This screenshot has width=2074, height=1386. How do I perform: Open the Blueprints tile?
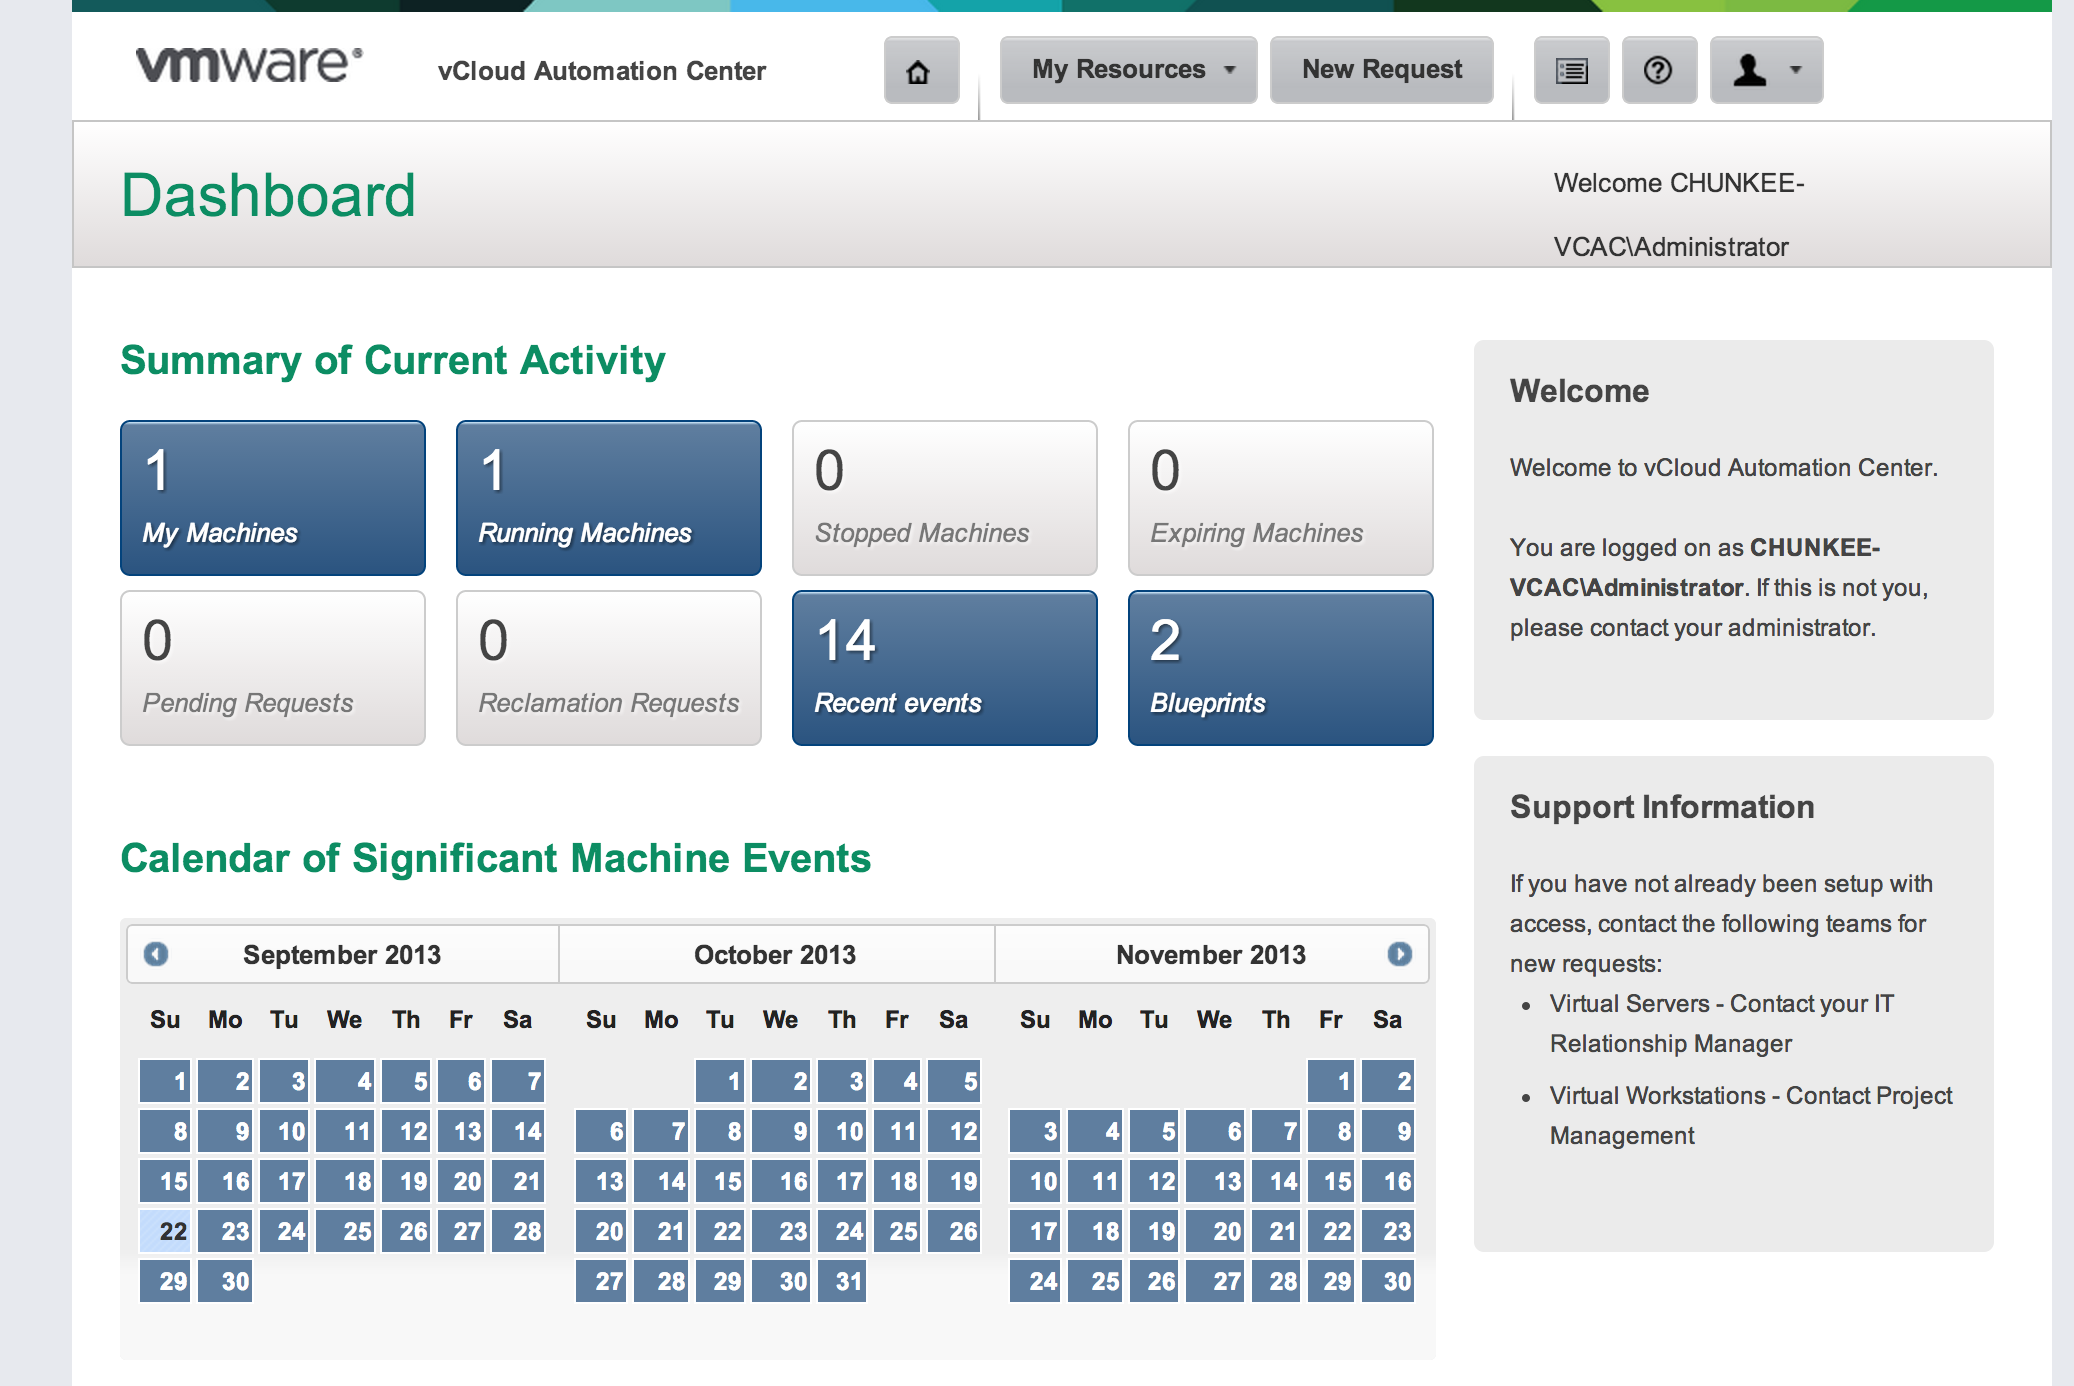point(1280,668)
